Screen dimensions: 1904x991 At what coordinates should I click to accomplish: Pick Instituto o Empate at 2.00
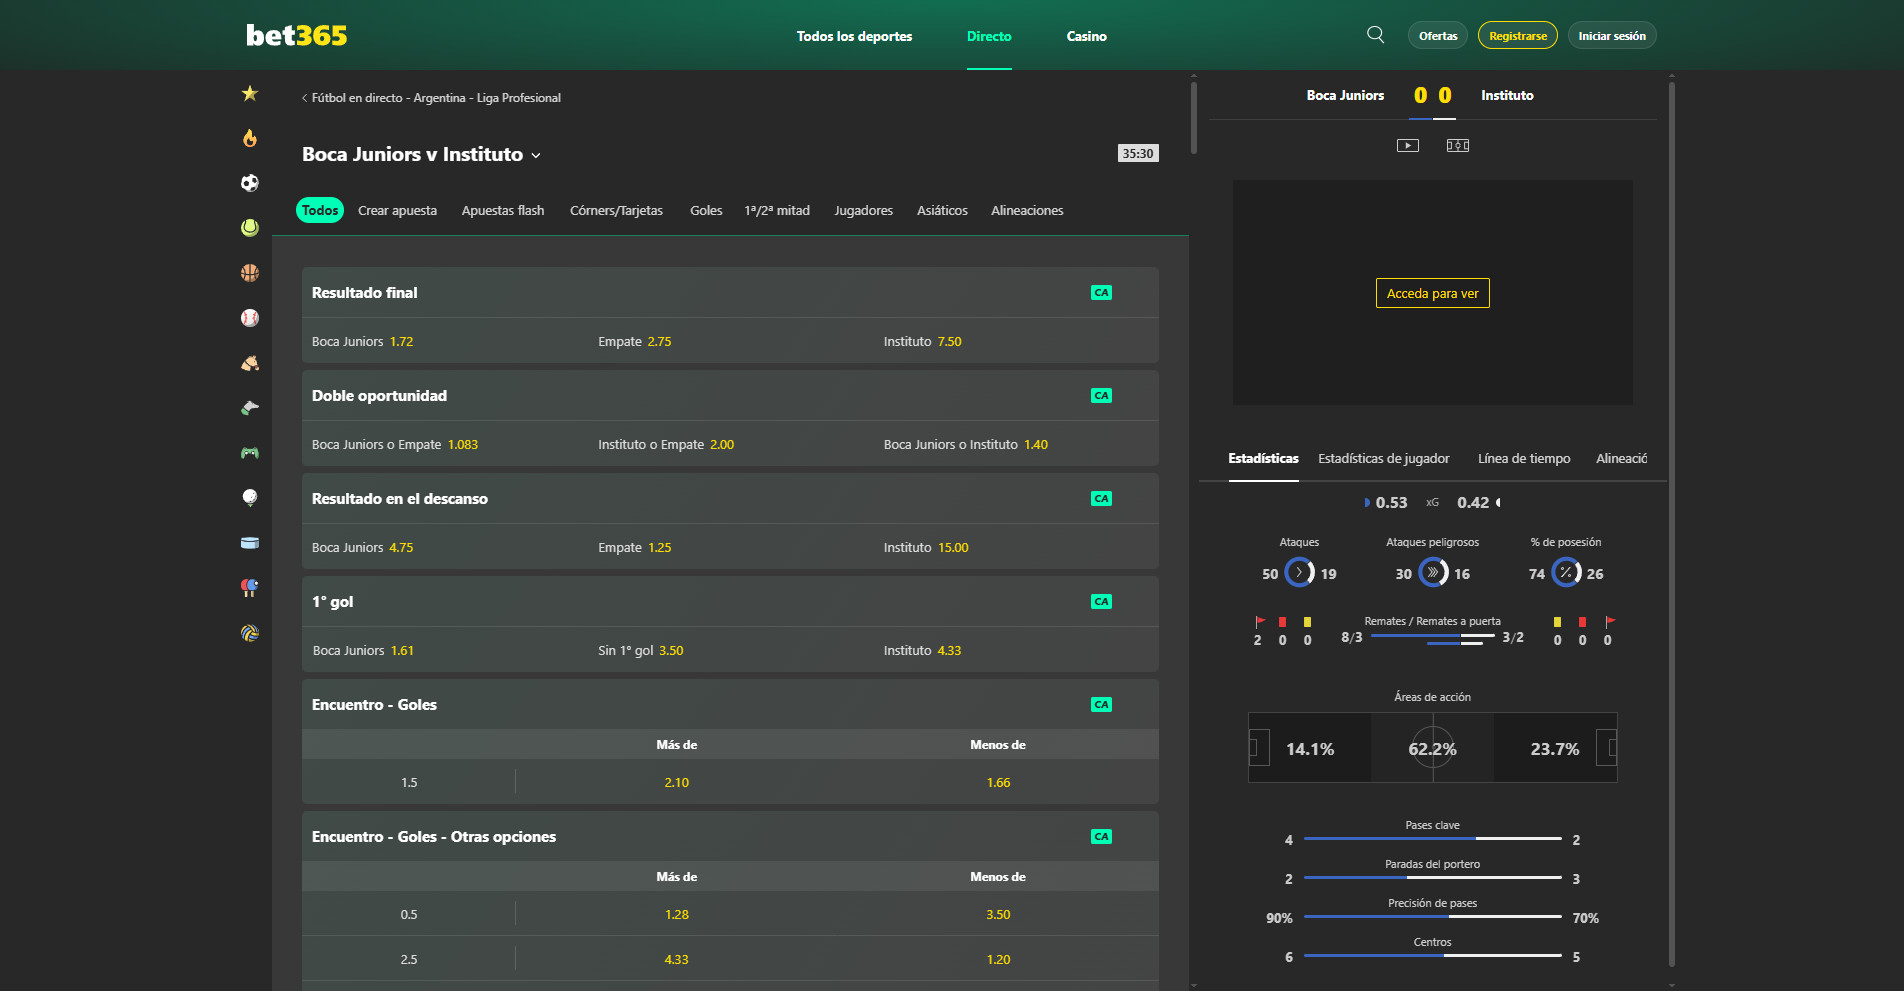[x=731, y=445]
